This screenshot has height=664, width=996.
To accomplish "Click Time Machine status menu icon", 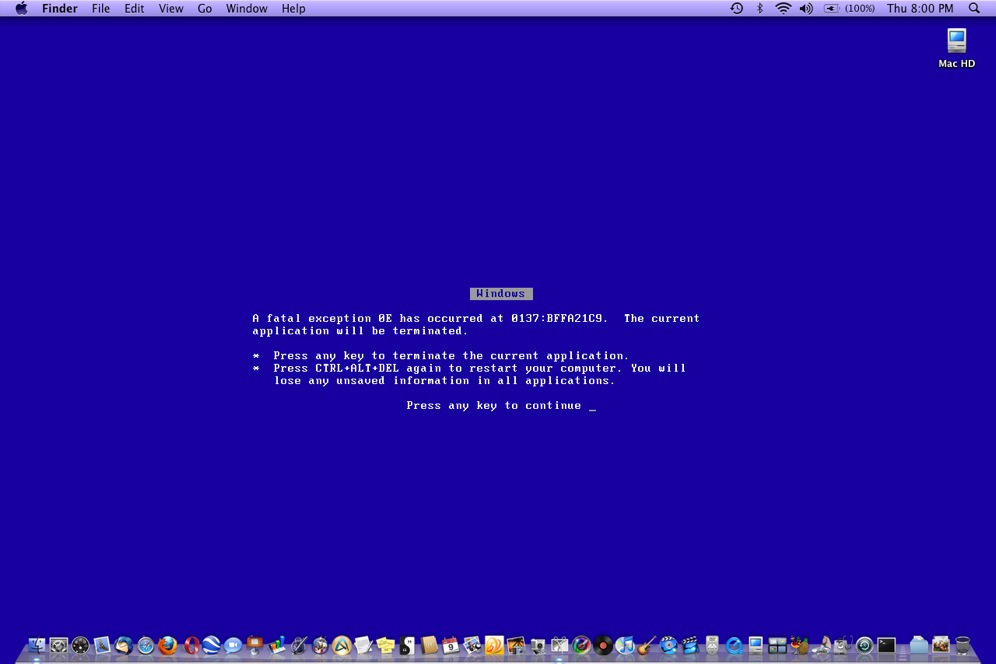I will 736,8.
